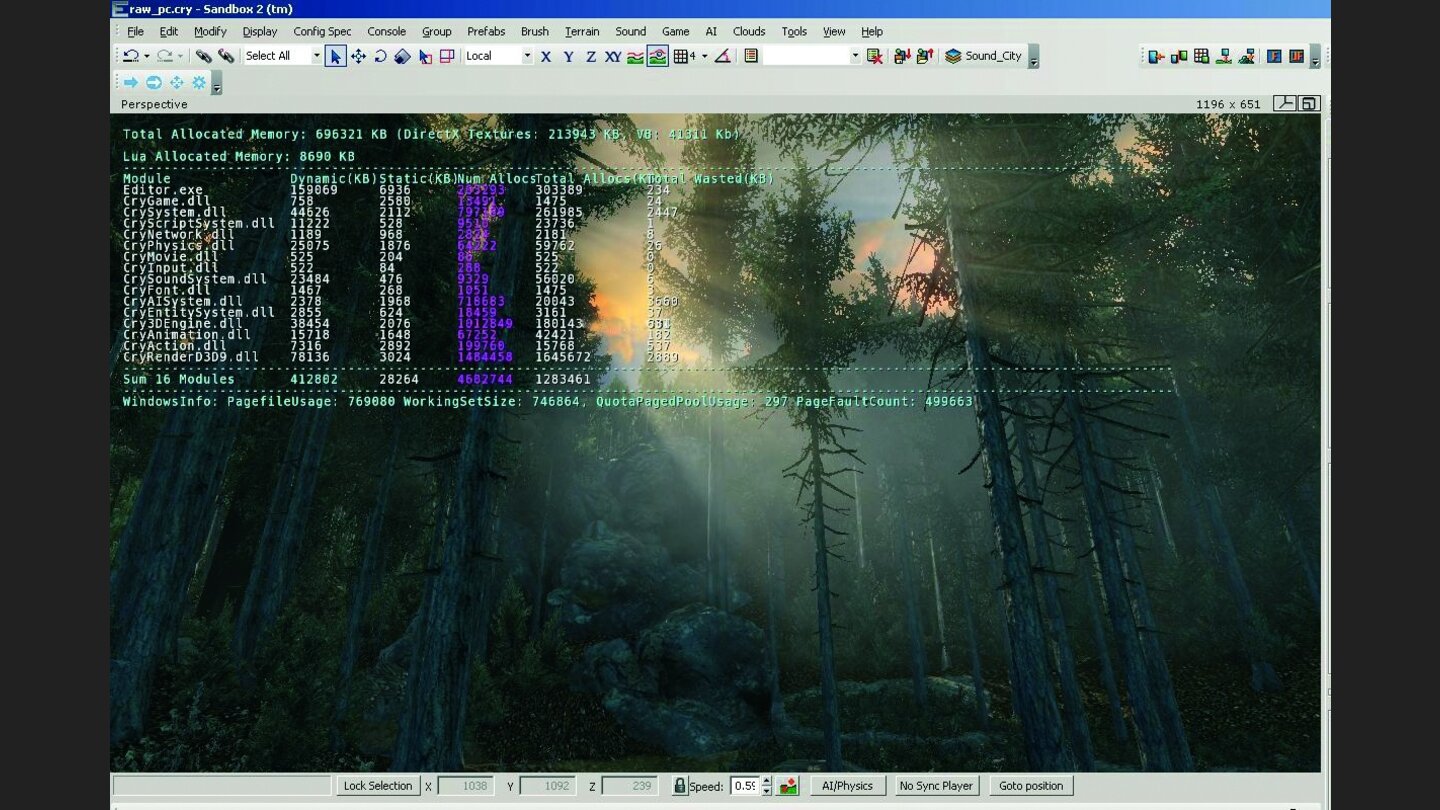The image size is (1440, 810).
Task: Open the Prefabs menu
Action: (486, 31)
